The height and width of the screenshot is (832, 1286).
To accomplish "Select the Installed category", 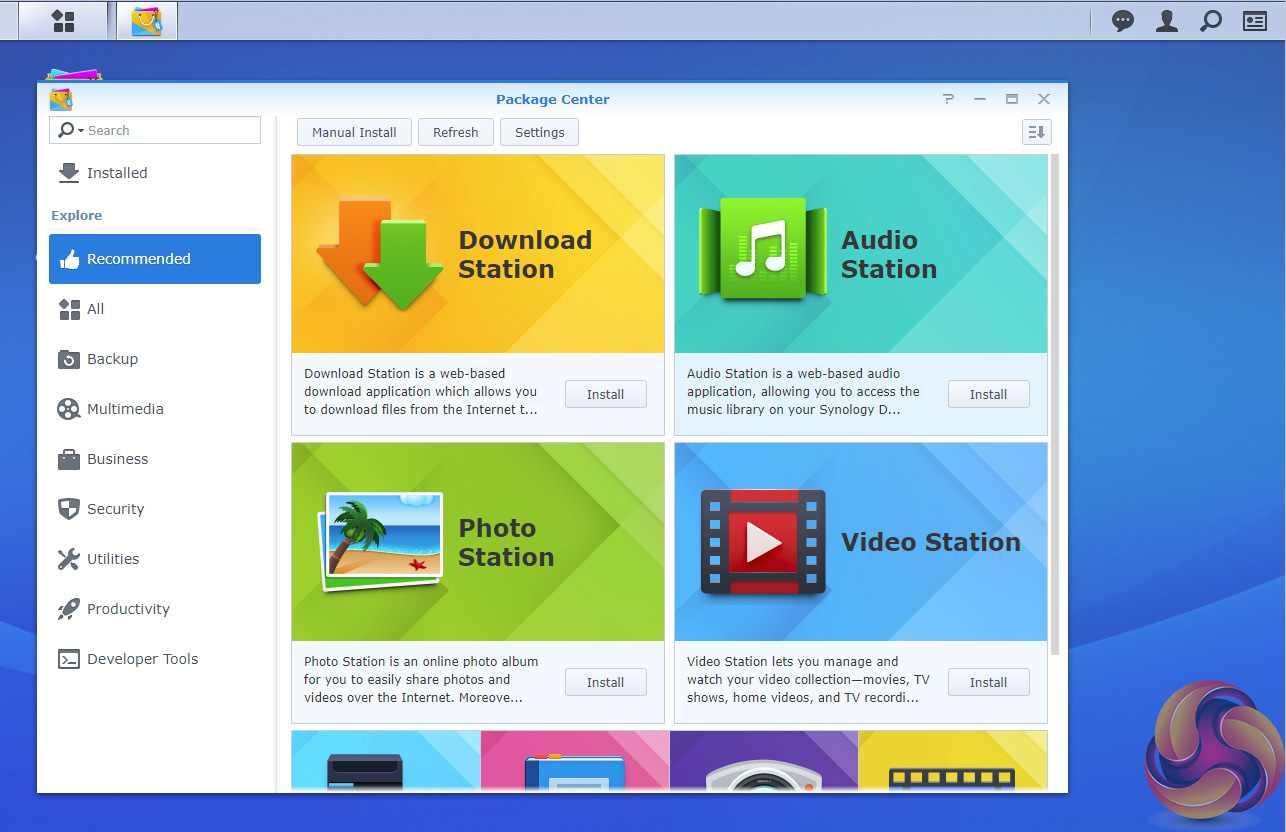I will (116, 173).
